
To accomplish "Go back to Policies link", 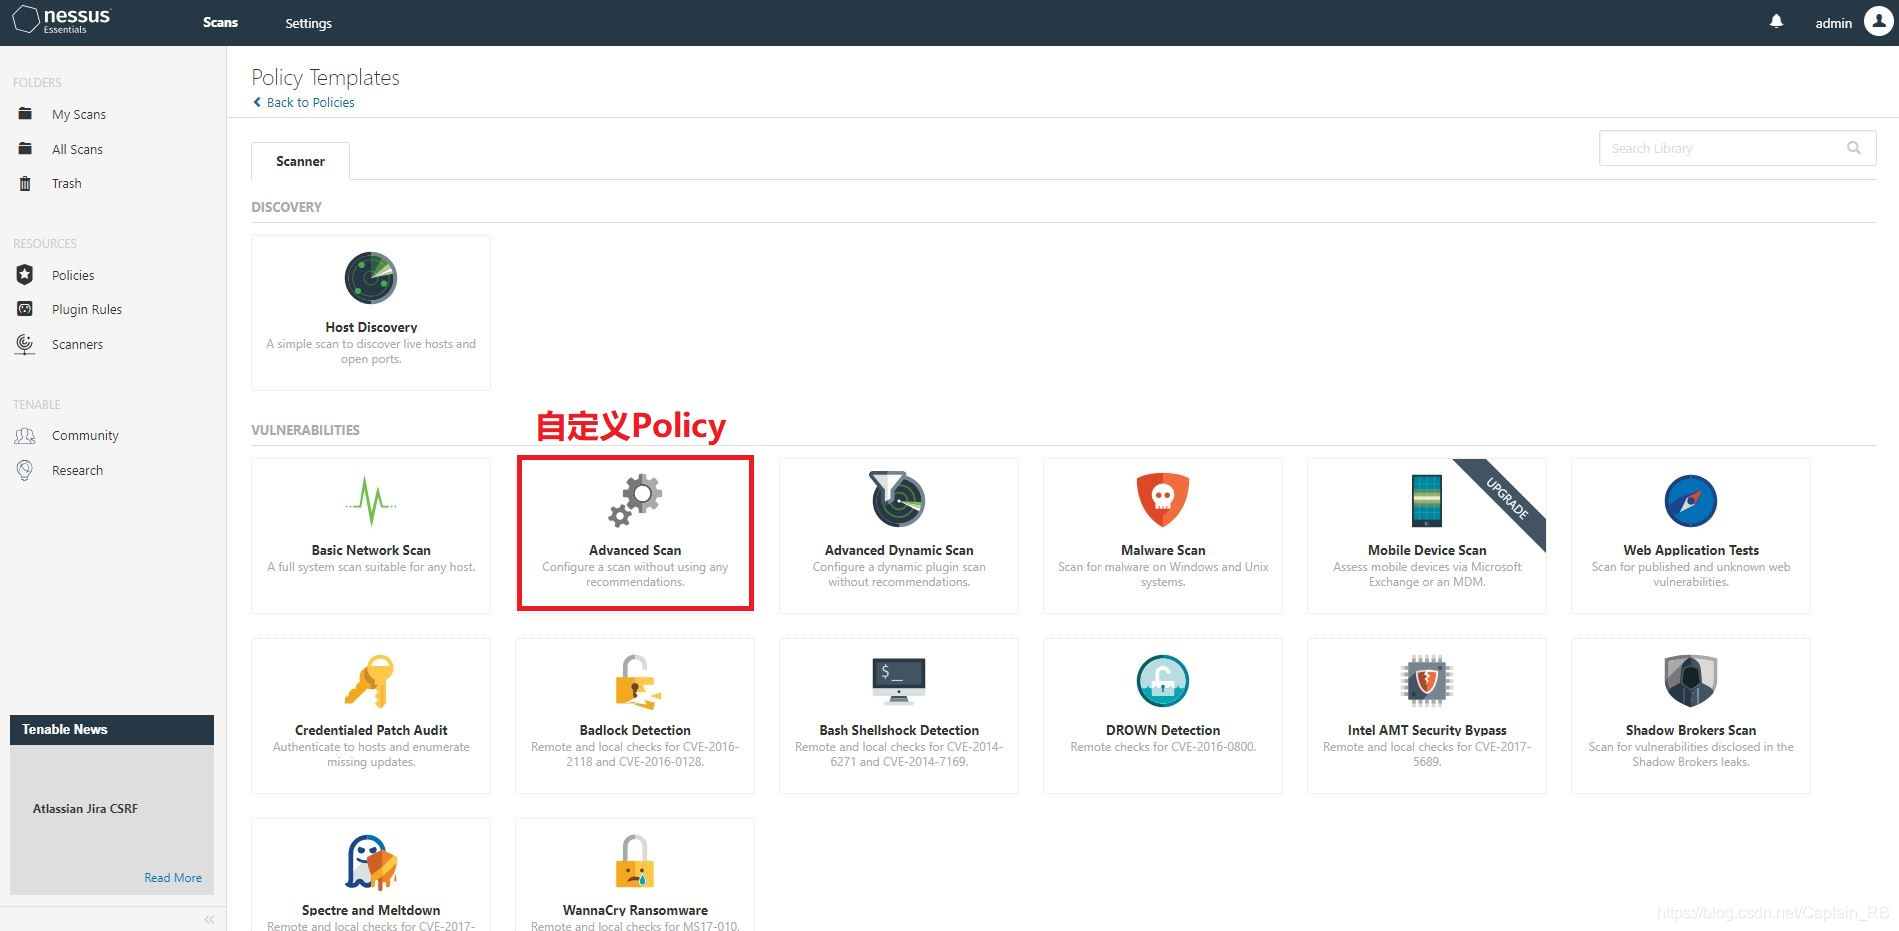I will tap(304, 102).
